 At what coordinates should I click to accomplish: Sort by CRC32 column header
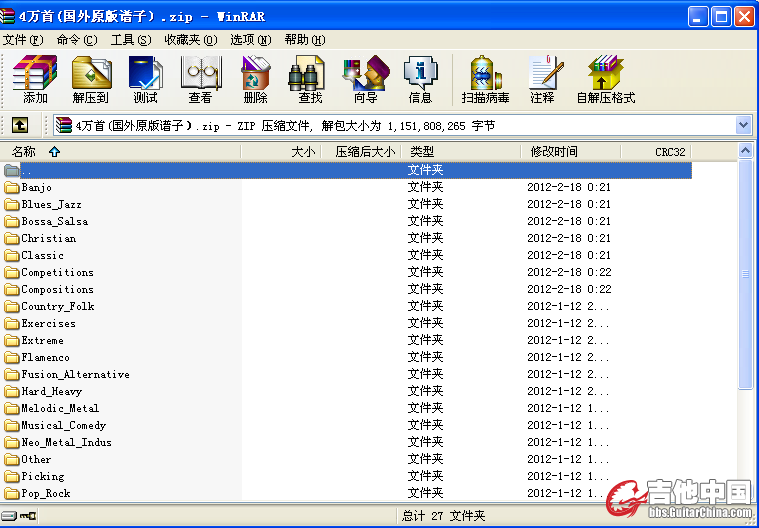click(656, 152)
